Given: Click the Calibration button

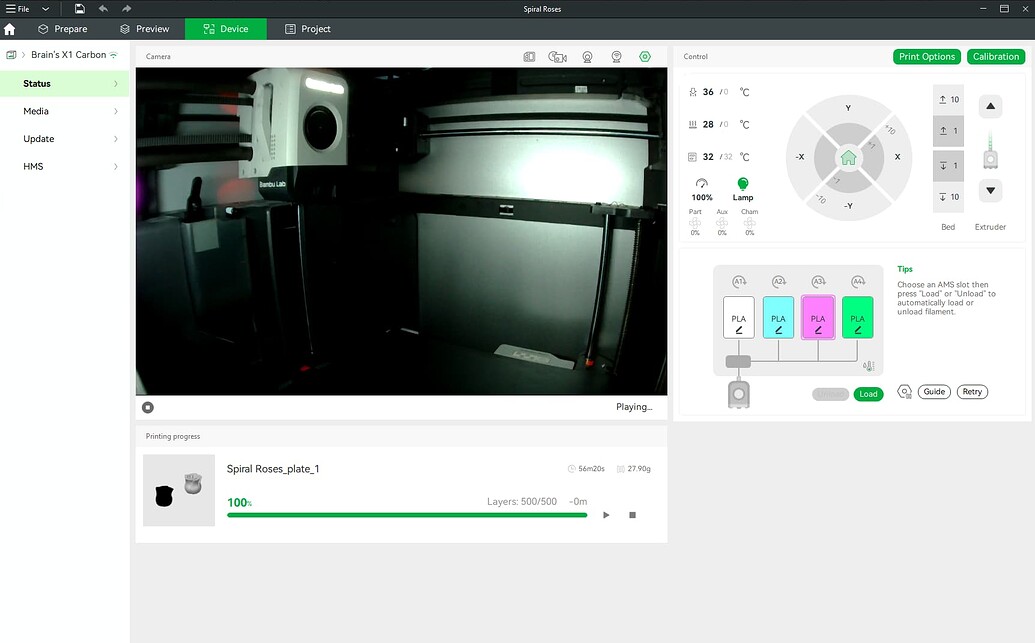Looking at the screenshot, I should [x=995, y=57].
